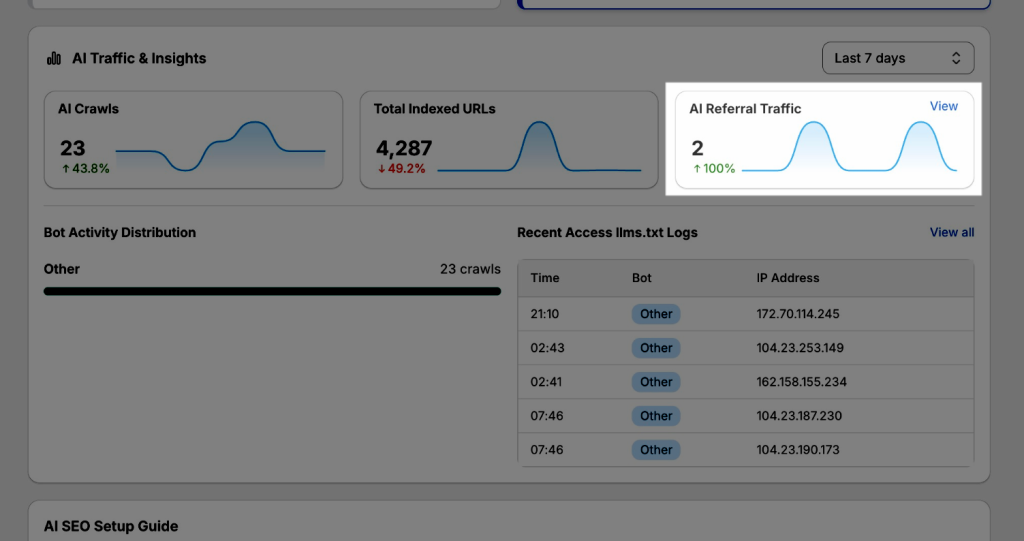Click the Other bot activity progress bar

[x=272, y=291]
